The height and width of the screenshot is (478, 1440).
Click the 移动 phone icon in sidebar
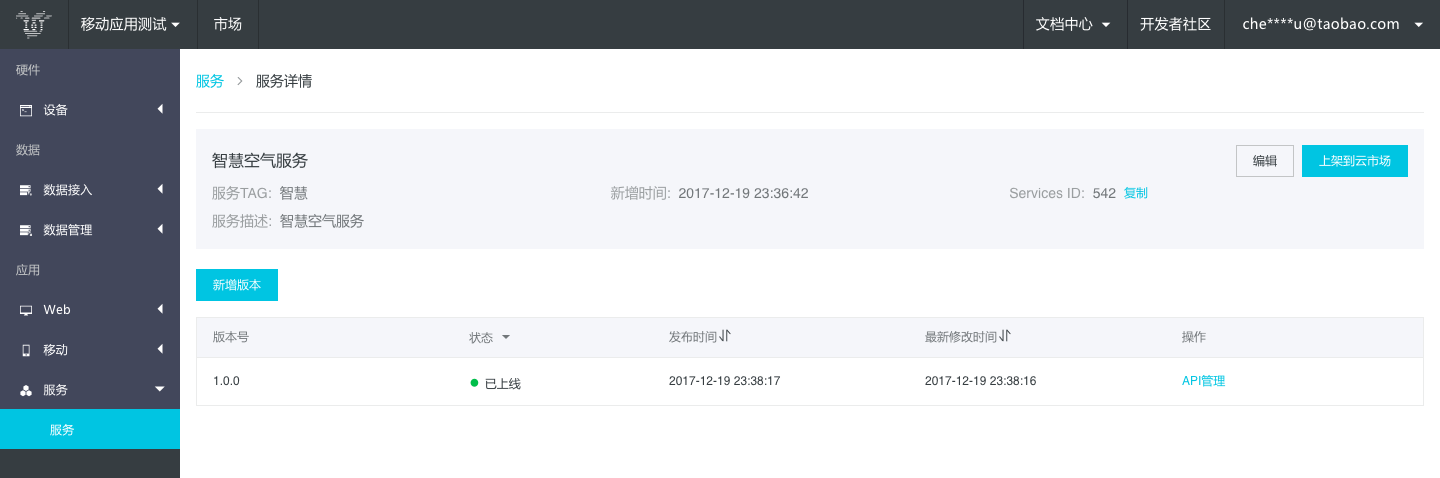[26, 350]
